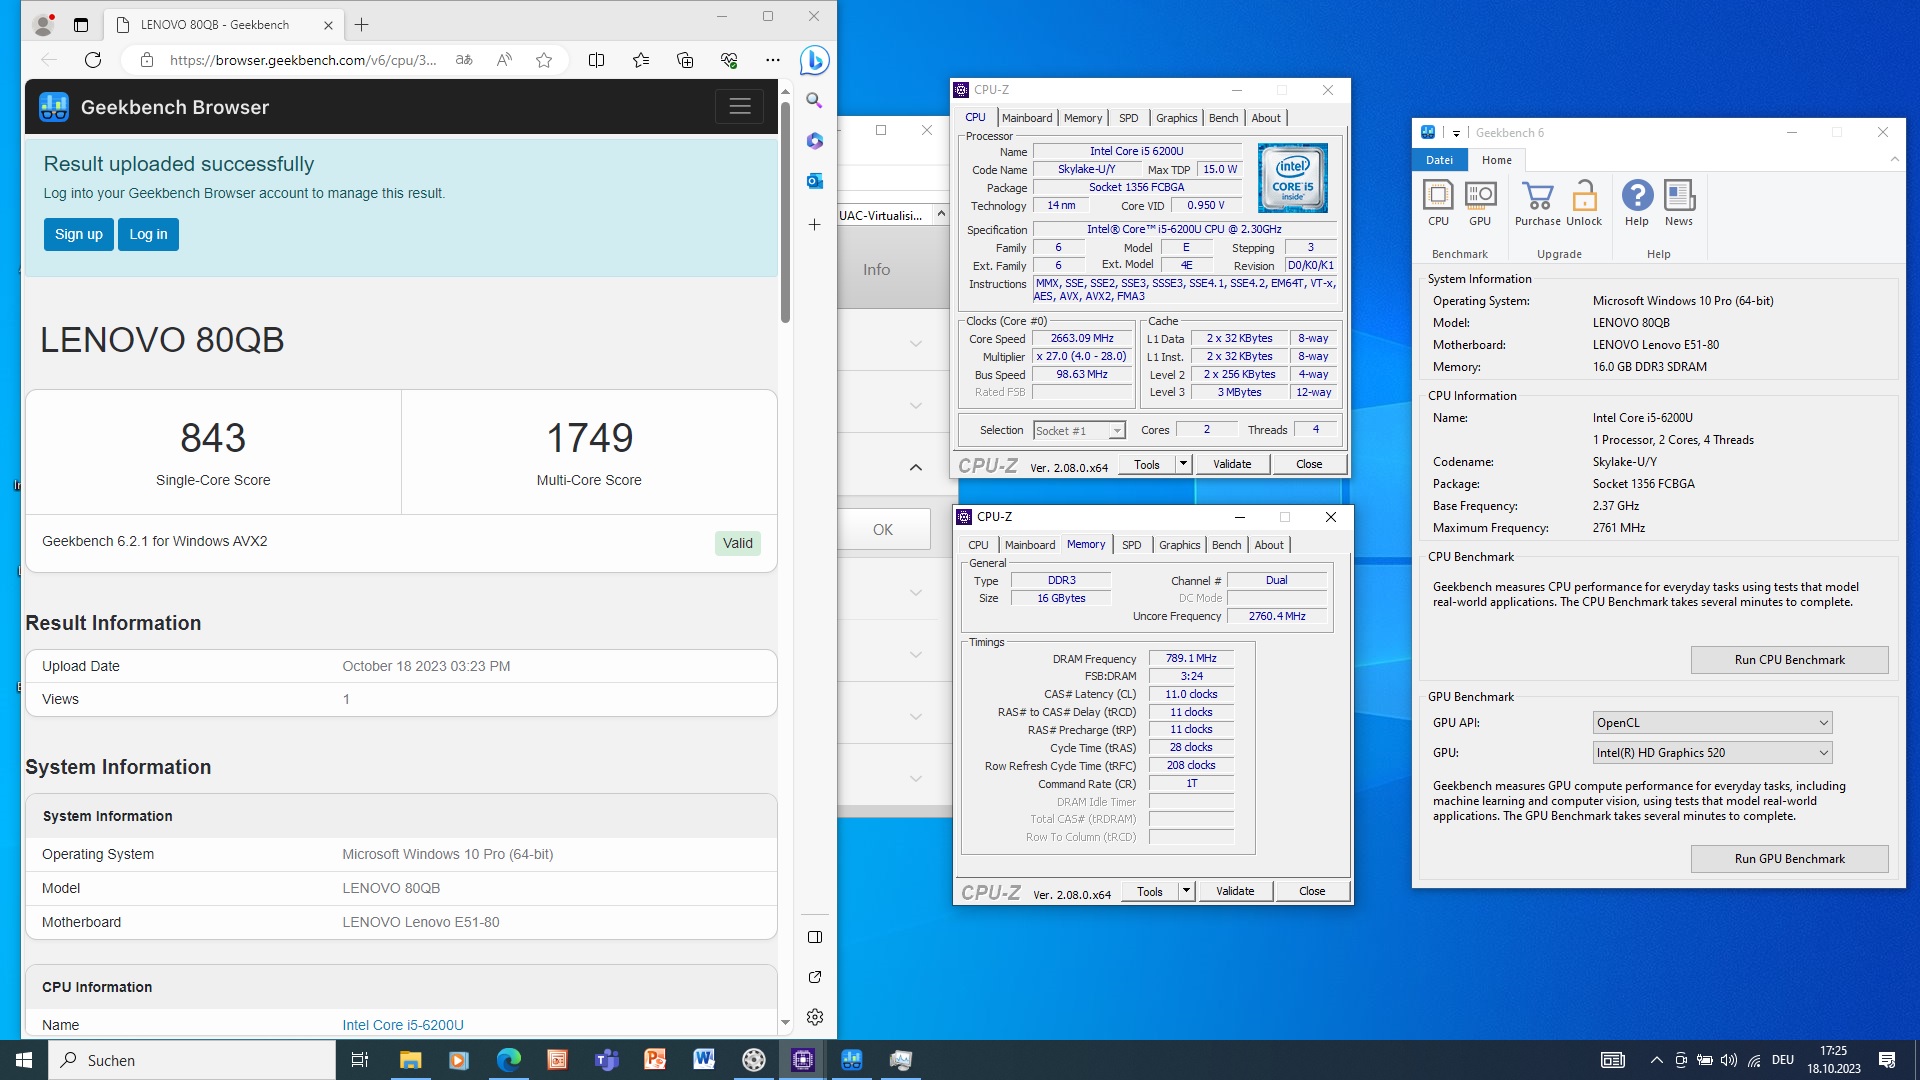1920x1080 pixels.
Task: Switch to SPD tab in upper CPU-Z
Action: 1128,118
